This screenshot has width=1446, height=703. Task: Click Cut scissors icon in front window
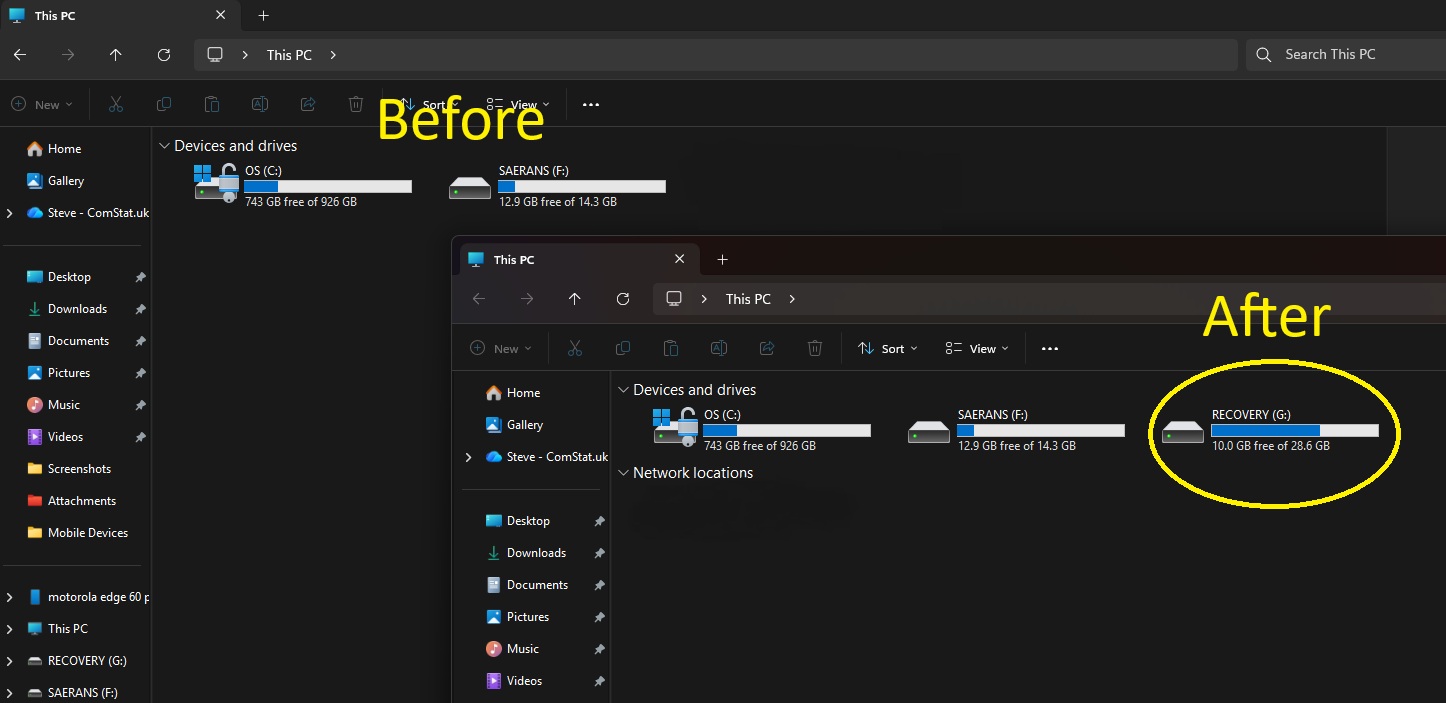[574, 348]
